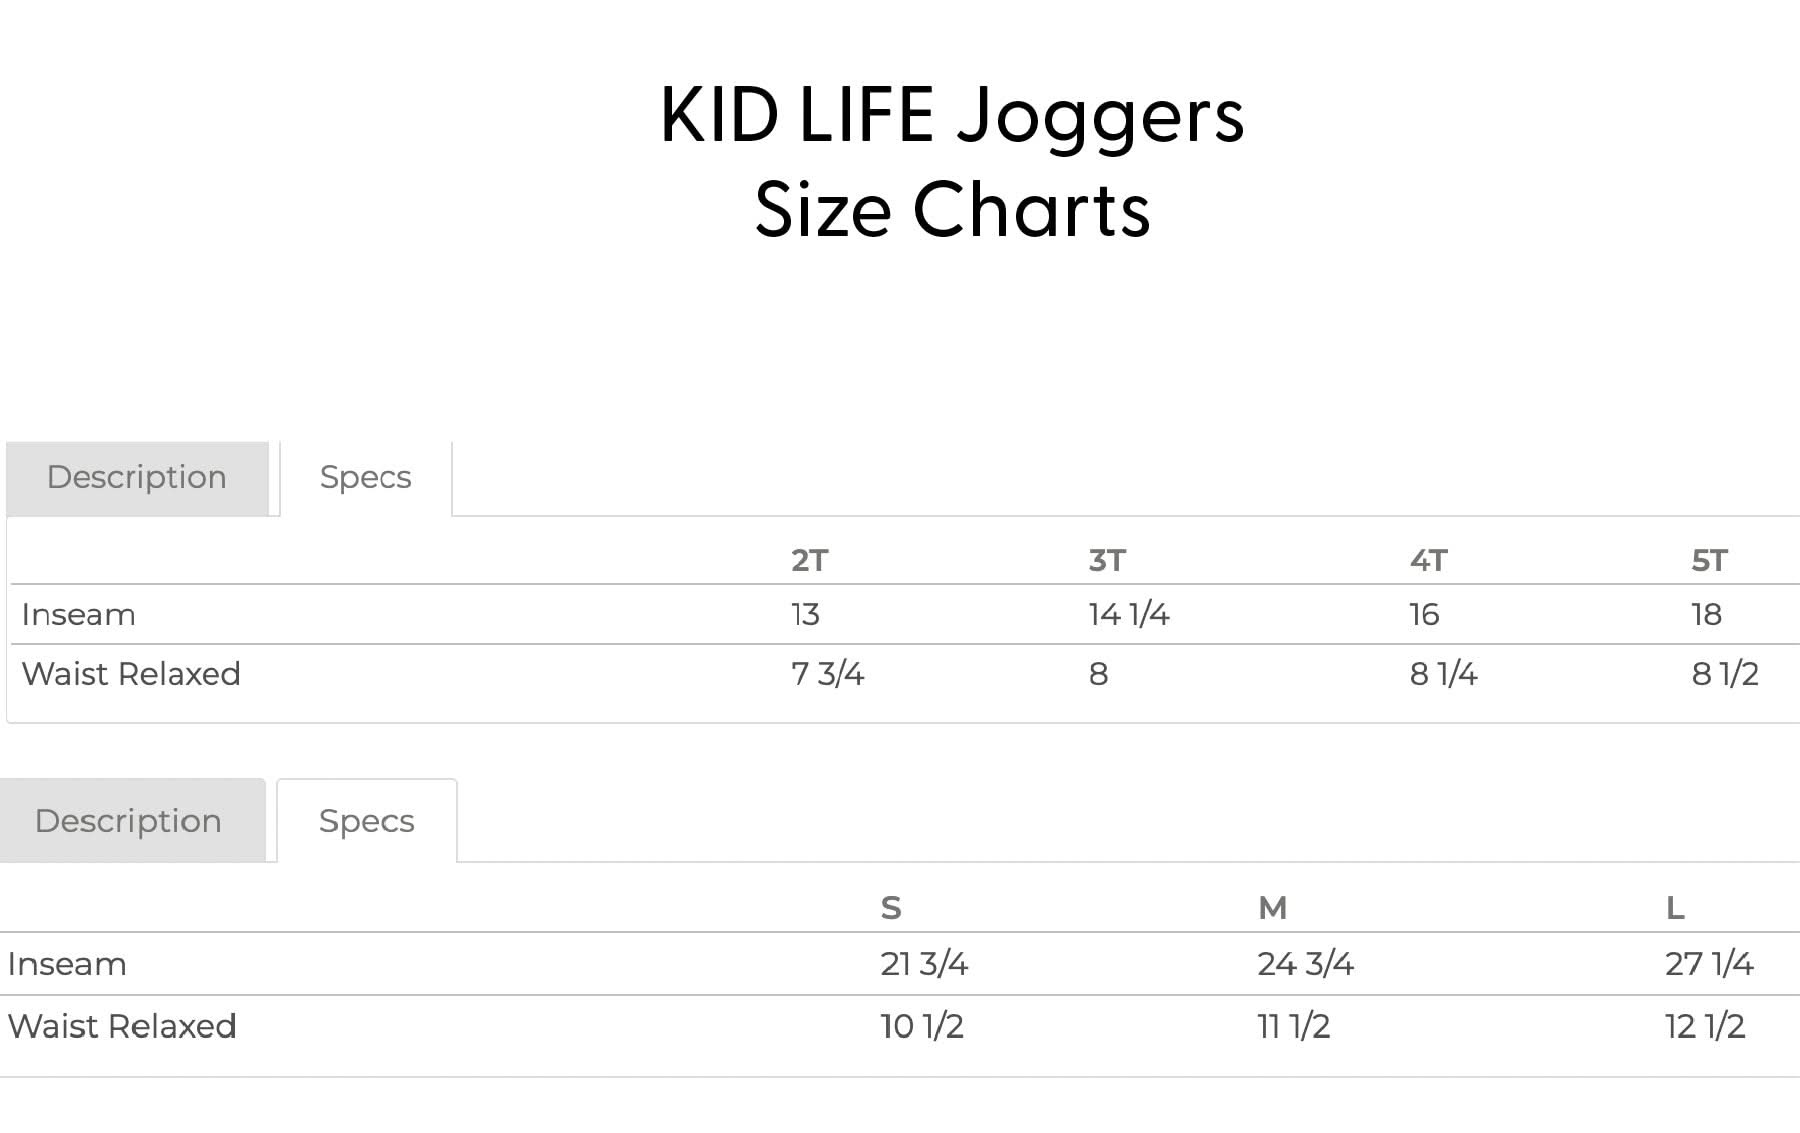Select the L column header
The height and width of the screenshot is (1133, 1800).
point(1678,908)
